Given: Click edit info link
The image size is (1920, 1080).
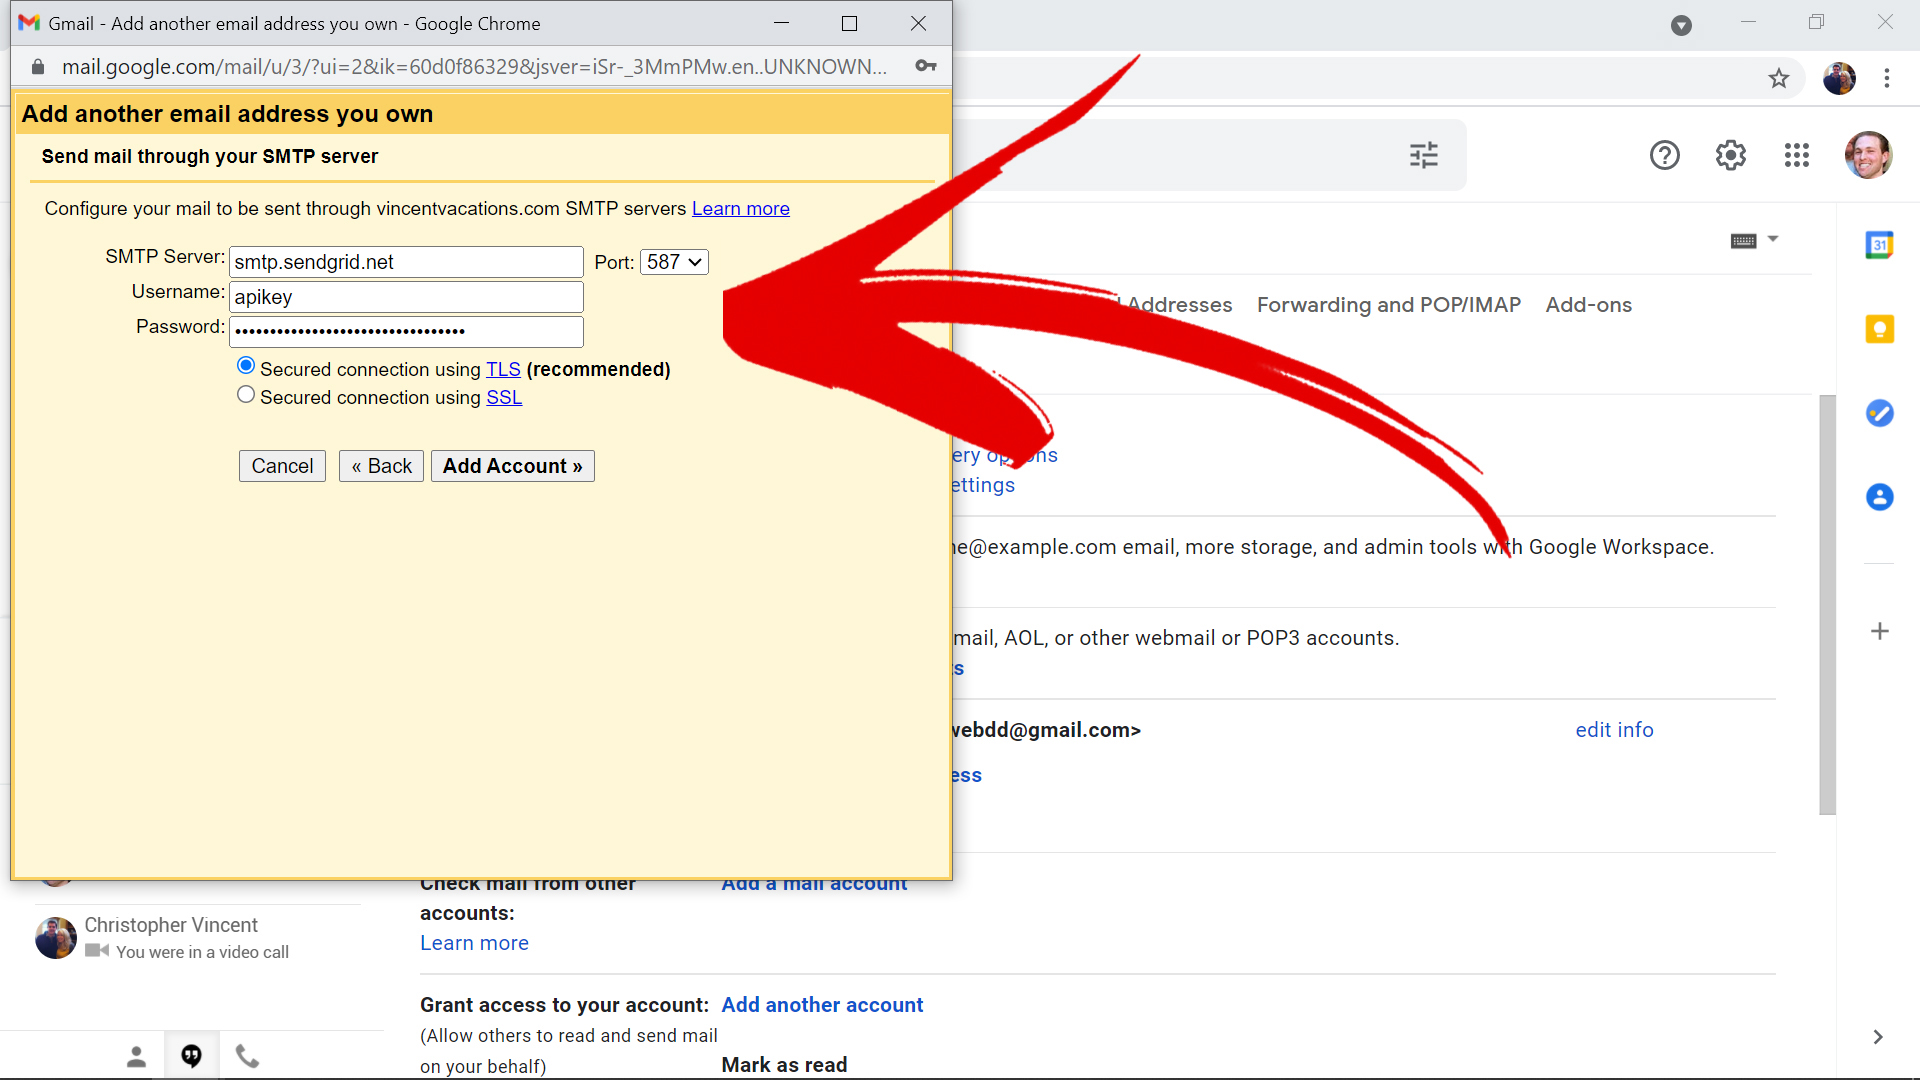Looking at the screenshot, I should (x=1615, y=730).
